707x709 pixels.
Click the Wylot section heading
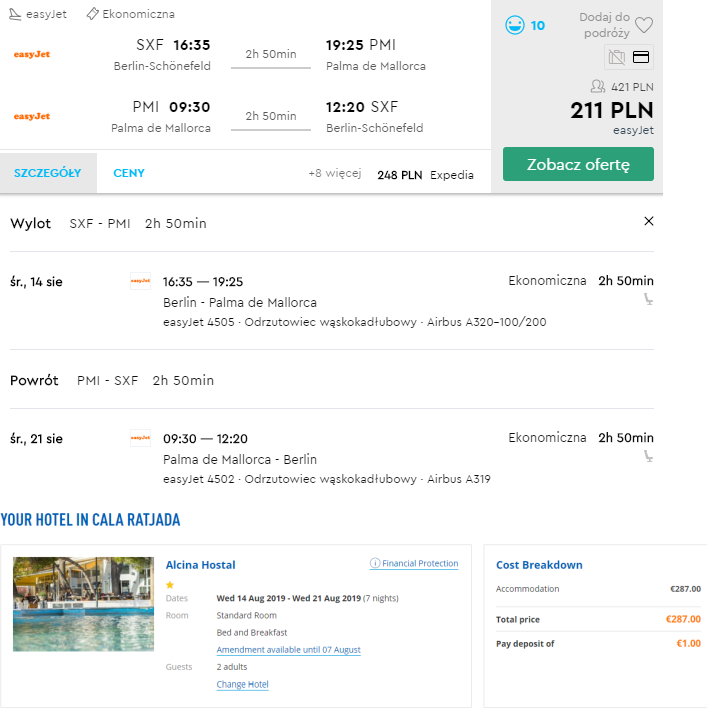click(x=30, y=223)
